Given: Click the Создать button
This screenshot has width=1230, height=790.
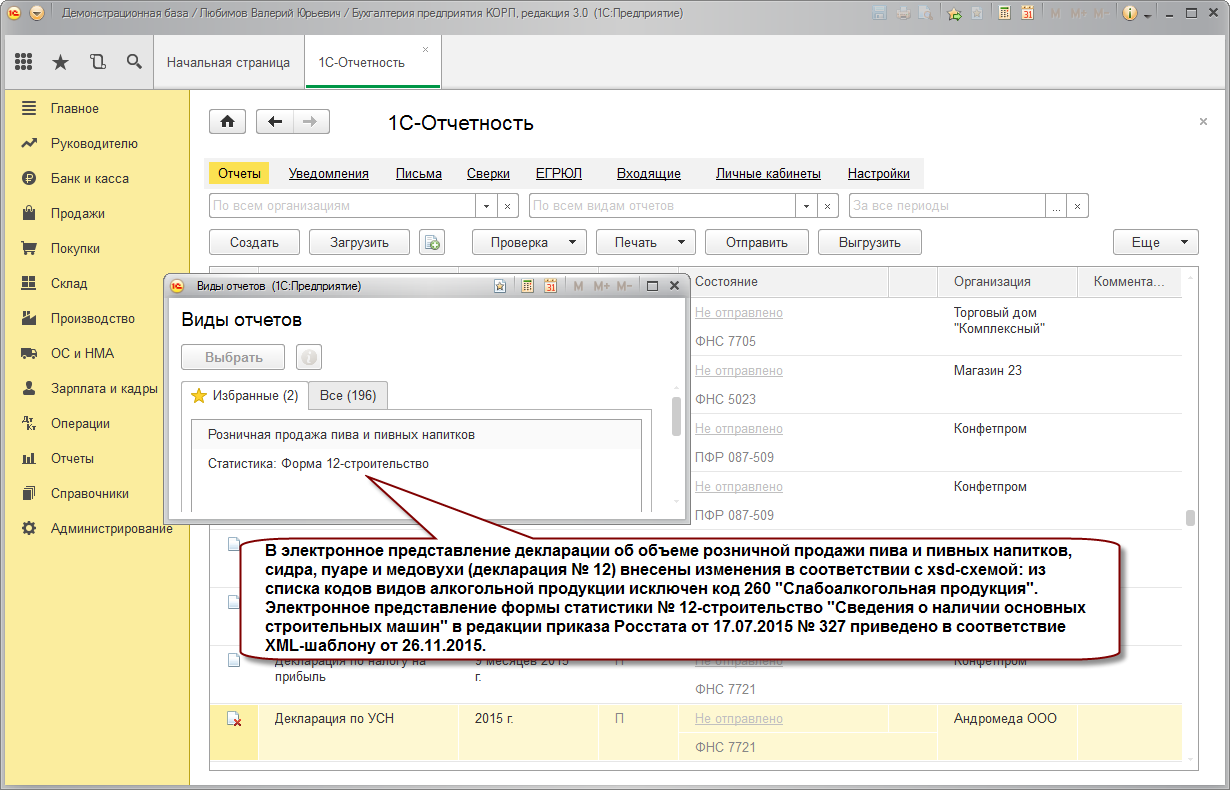Looking at the screenshot, I should tap(254, 242).
